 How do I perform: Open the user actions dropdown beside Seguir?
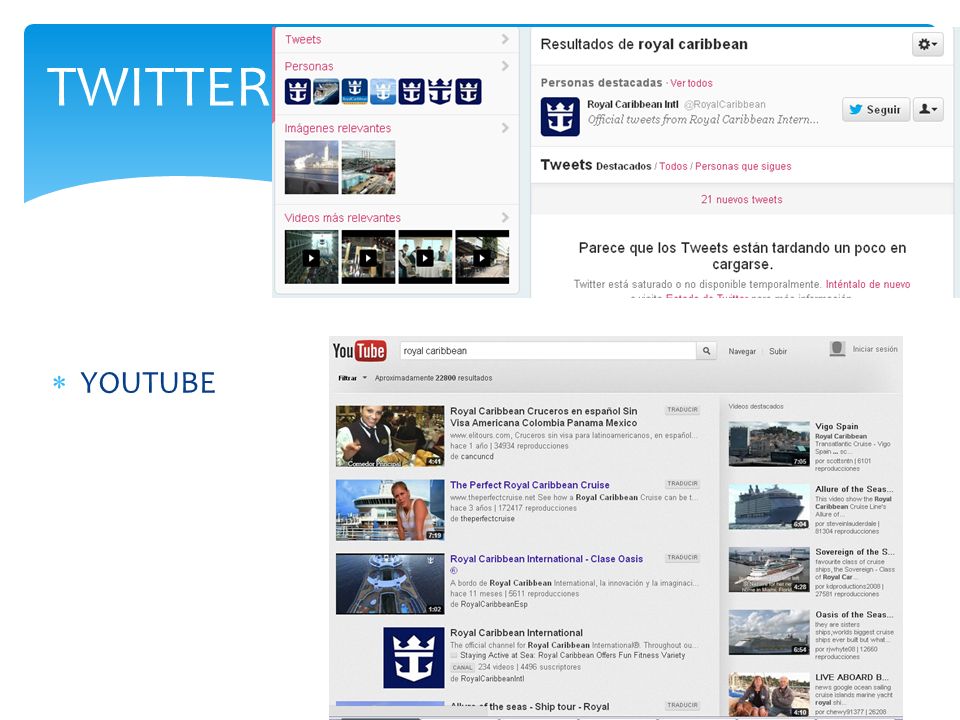928,110
